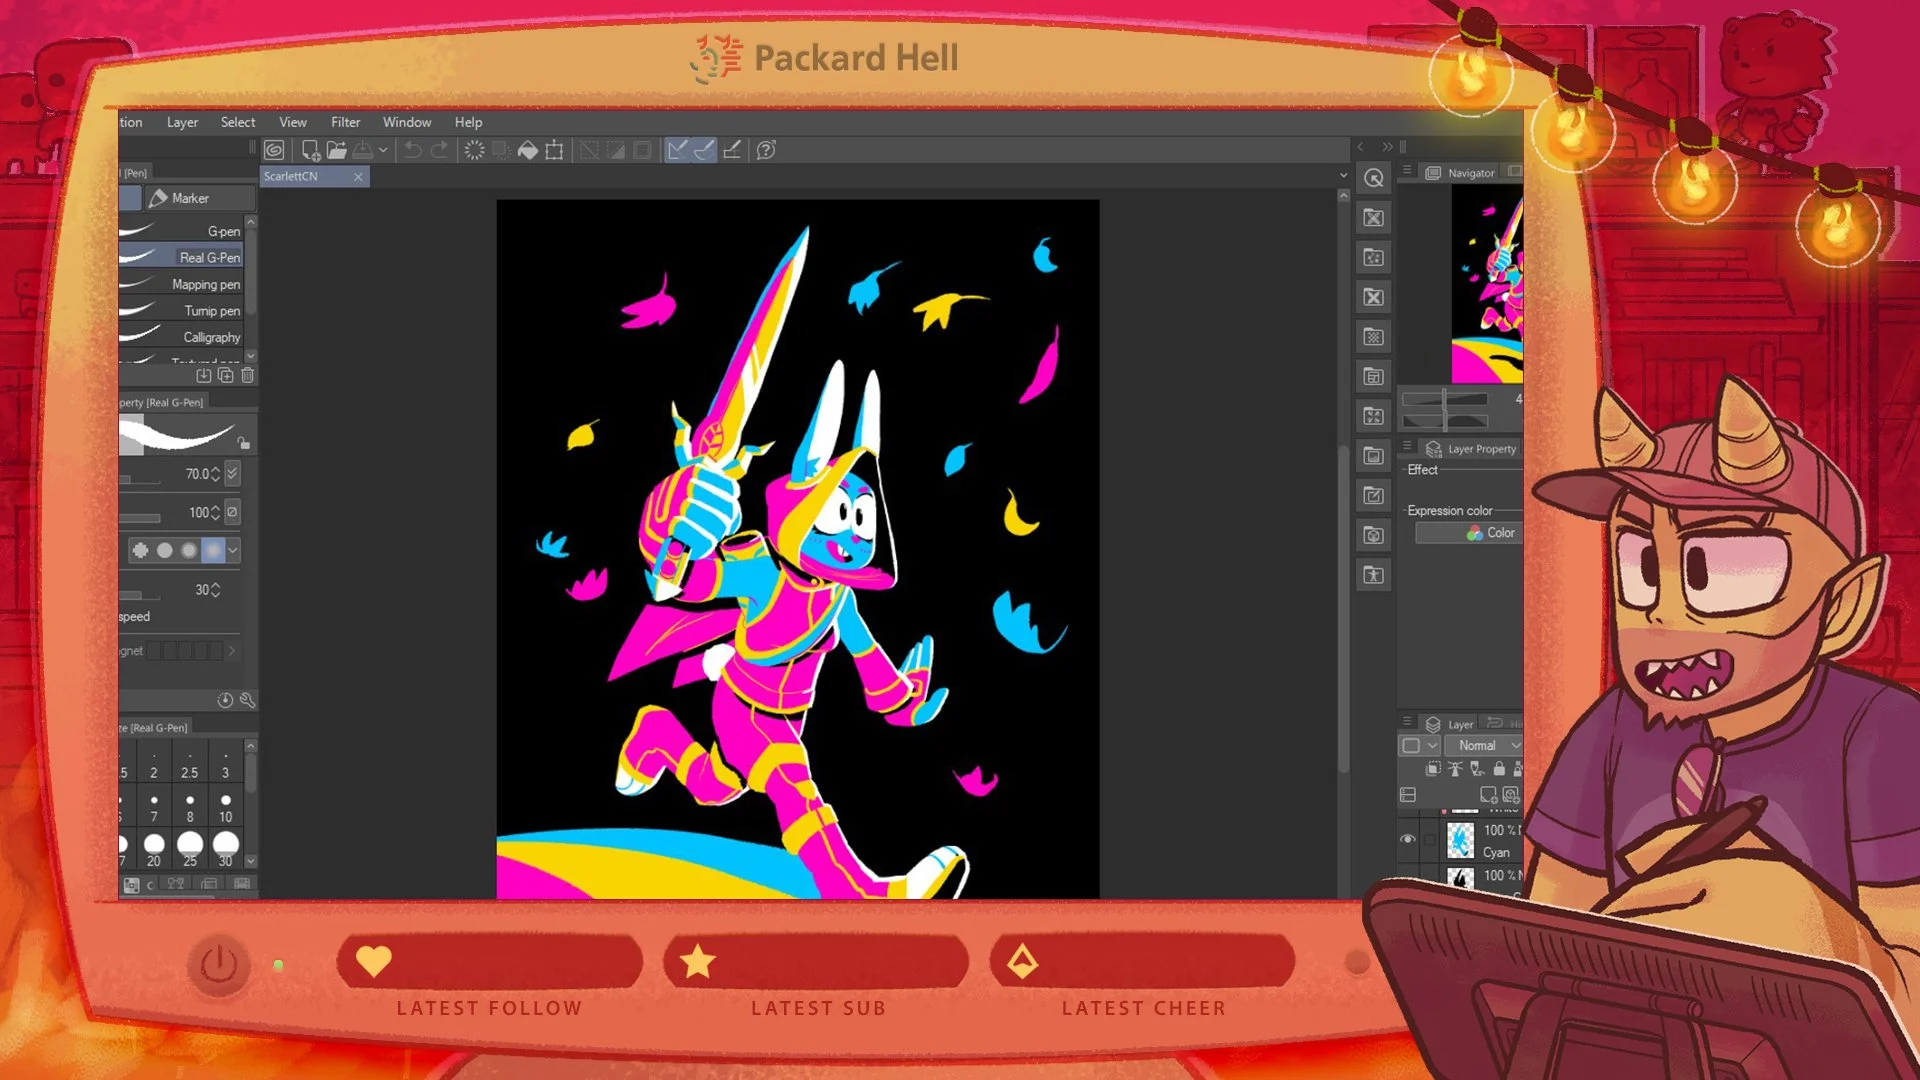The height and width of the screenshot is (1080, 1920).
Task: Click the Fill paint bucket toolbar icon
Action: coord(528,150)
